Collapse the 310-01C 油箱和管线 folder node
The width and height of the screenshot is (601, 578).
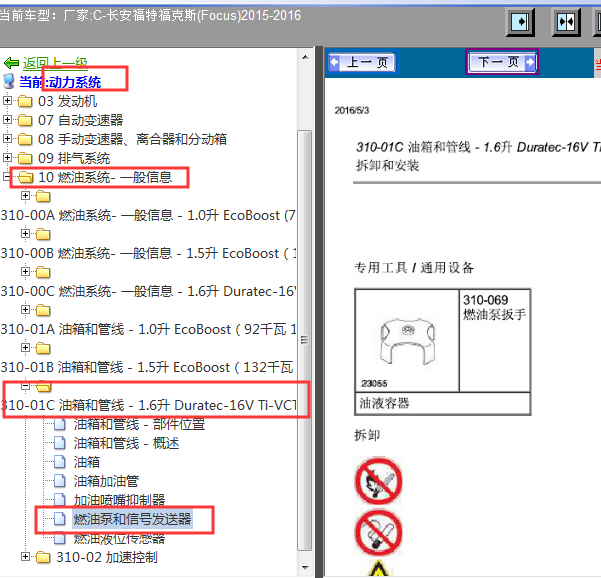pyautogui.click(x=25, y=386)
